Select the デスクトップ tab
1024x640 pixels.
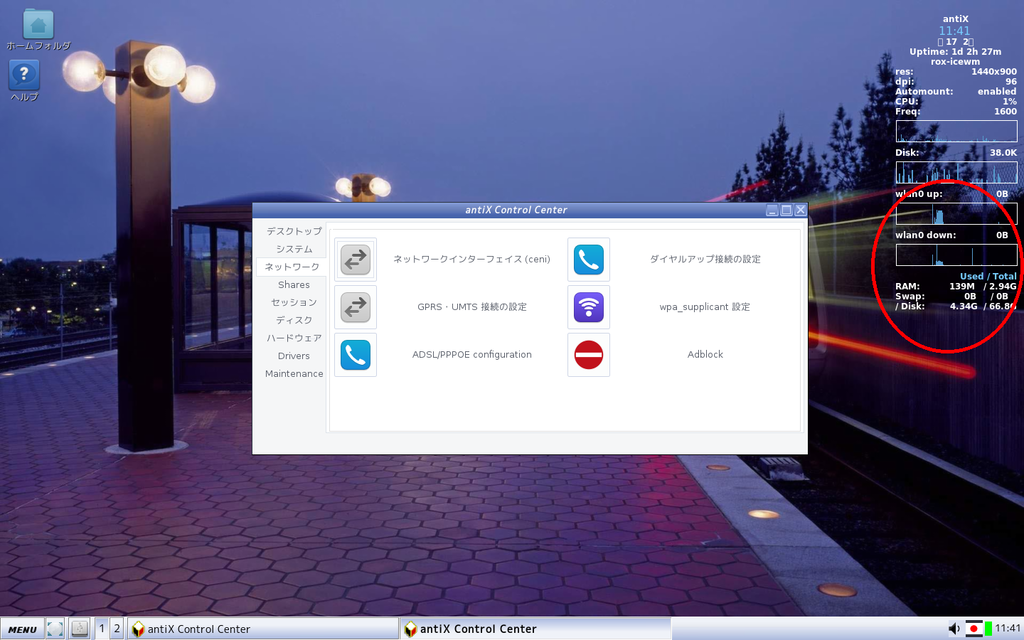pyautogui.click(x=294, y=231)
